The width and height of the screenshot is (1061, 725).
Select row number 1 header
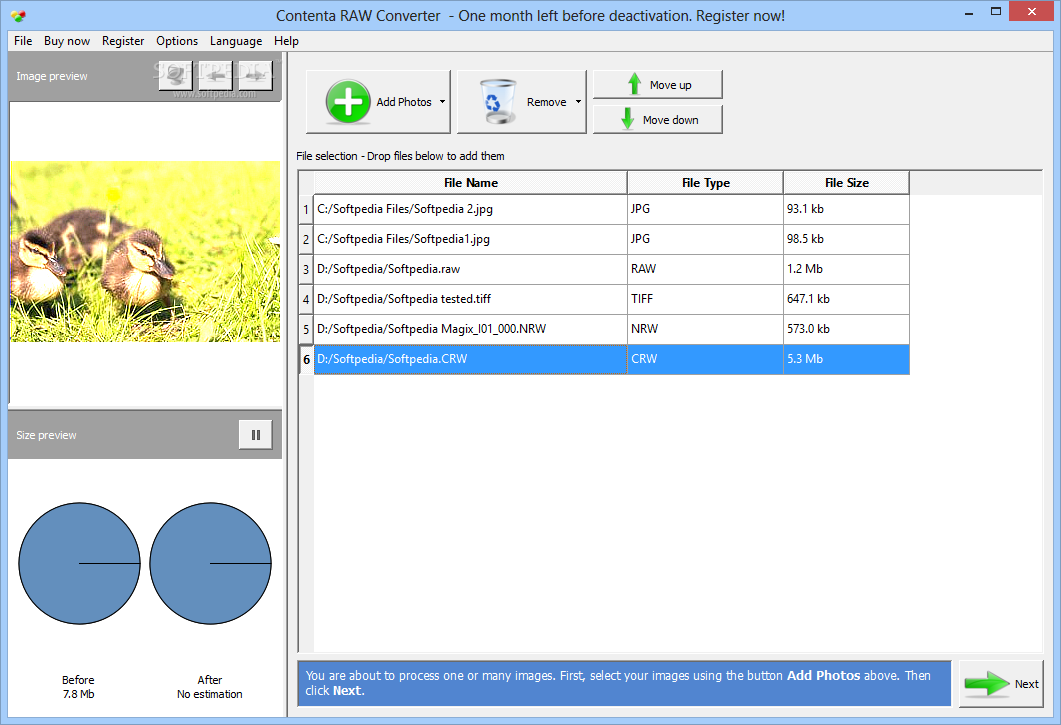pos(306,210)
